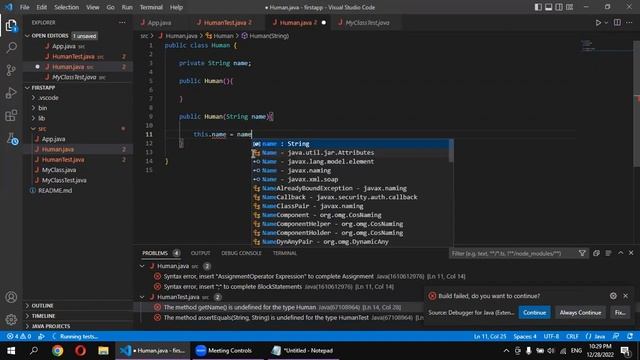Switch to Untitled - Notepad taskbar window
Image resolution: width=640 pixels, height=360 pixels.
click(303, 350)
